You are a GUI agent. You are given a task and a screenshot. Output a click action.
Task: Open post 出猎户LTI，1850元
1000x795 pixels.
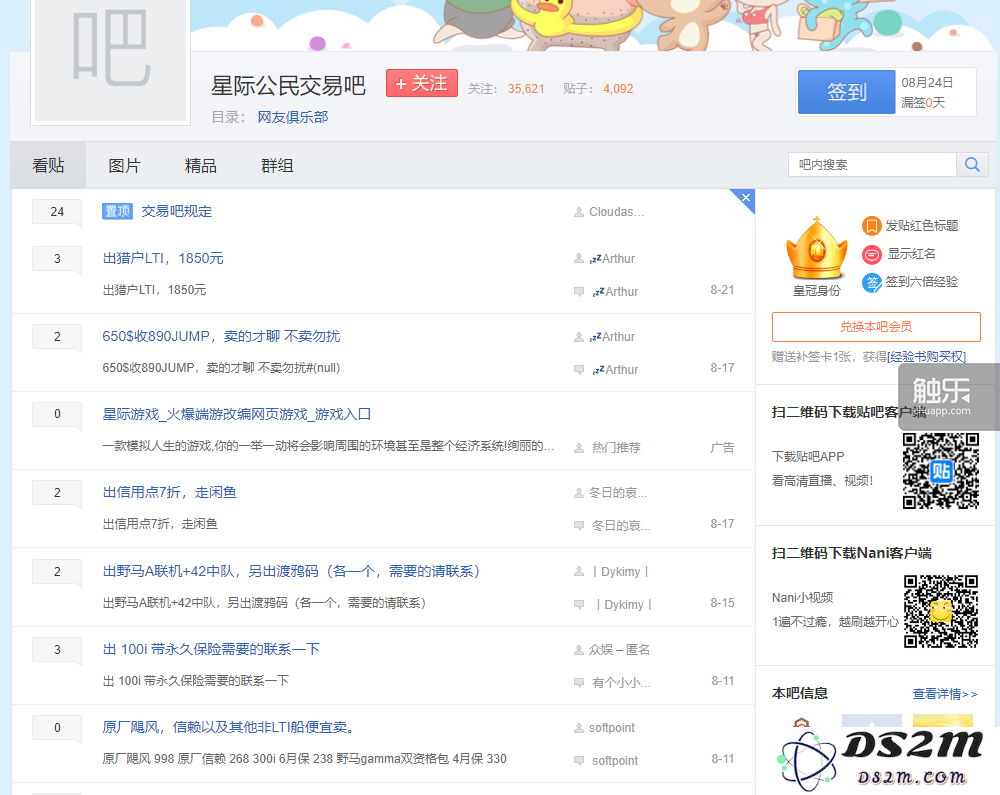point(163,258)
